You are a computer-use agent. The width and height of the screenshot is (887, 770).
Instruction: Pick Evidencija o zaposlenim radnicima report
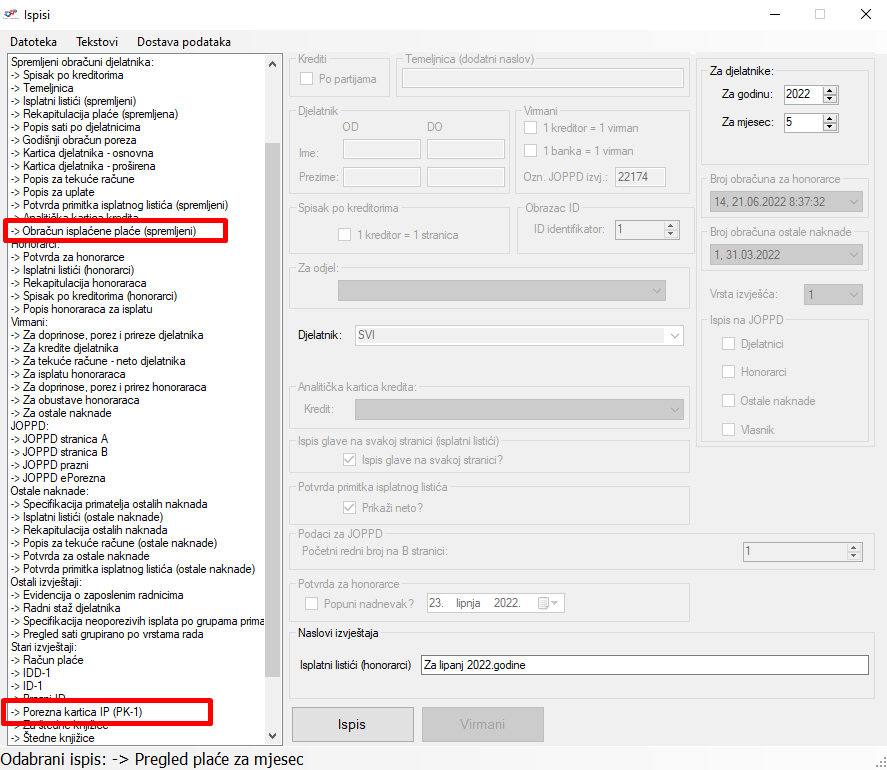[96, 595]
